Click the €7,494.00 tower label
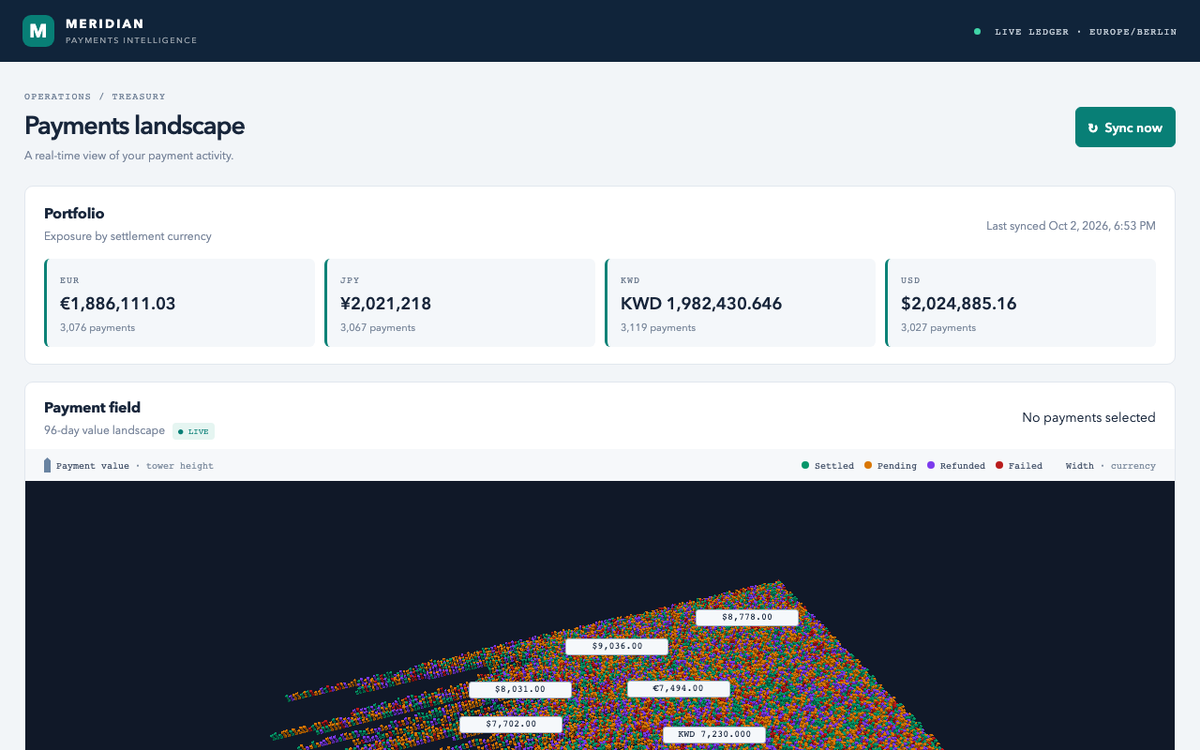1200x750 pixels. point(678,688)
